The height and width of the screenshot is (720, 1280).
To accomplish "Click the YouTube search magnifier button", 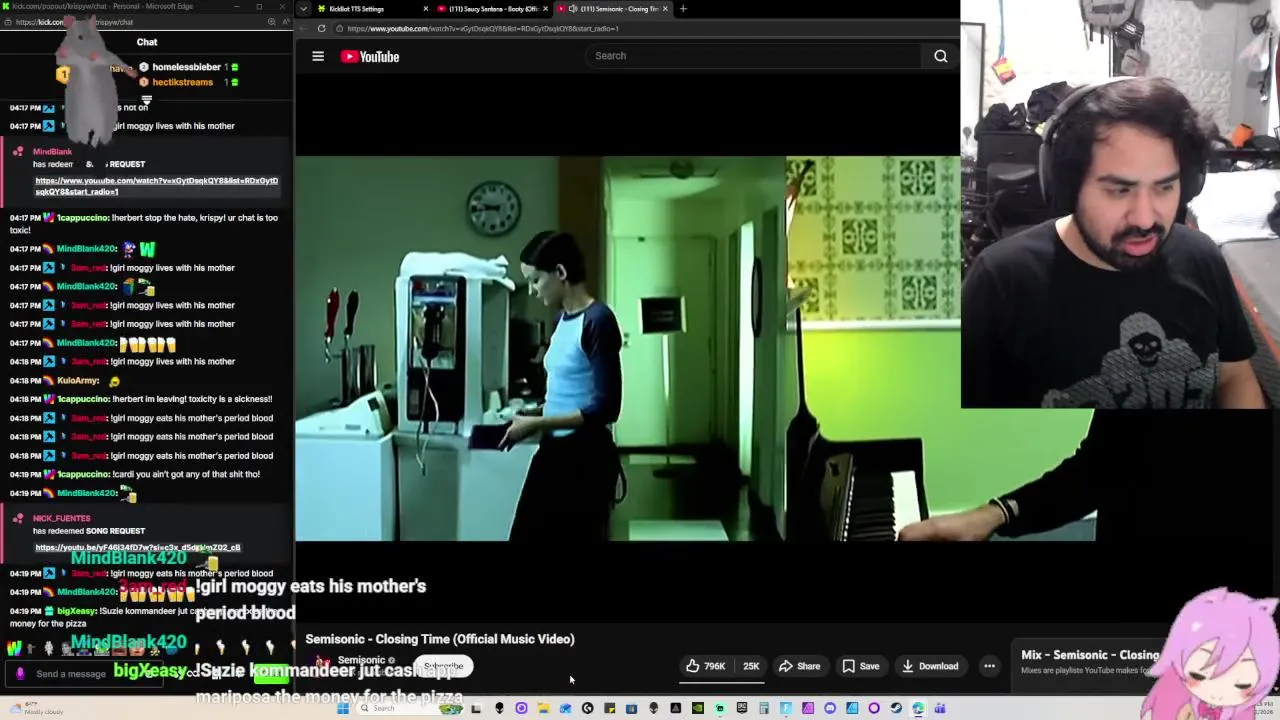I will [941, 56].
